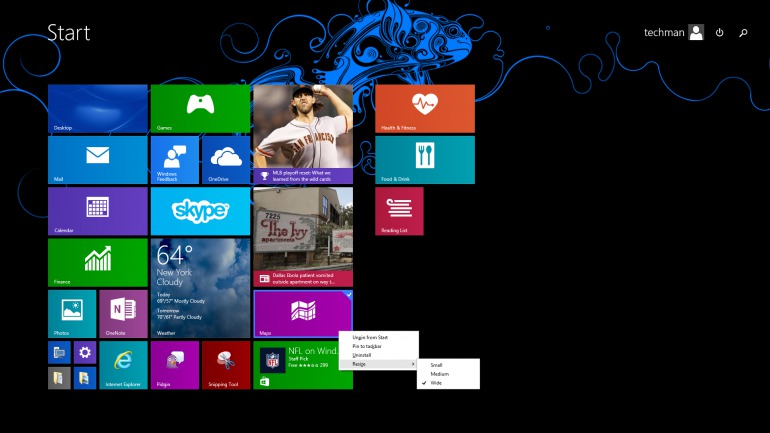The width and height of the screenshot is (770, 433).
Task: Open the Desktop tile
Action: pyautogui.click(x=98, y=108)
